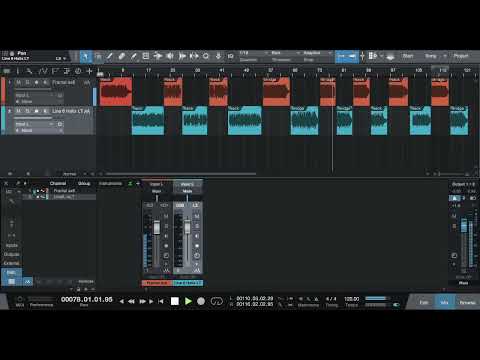Select the Instruments tab in console

point(110,184)
